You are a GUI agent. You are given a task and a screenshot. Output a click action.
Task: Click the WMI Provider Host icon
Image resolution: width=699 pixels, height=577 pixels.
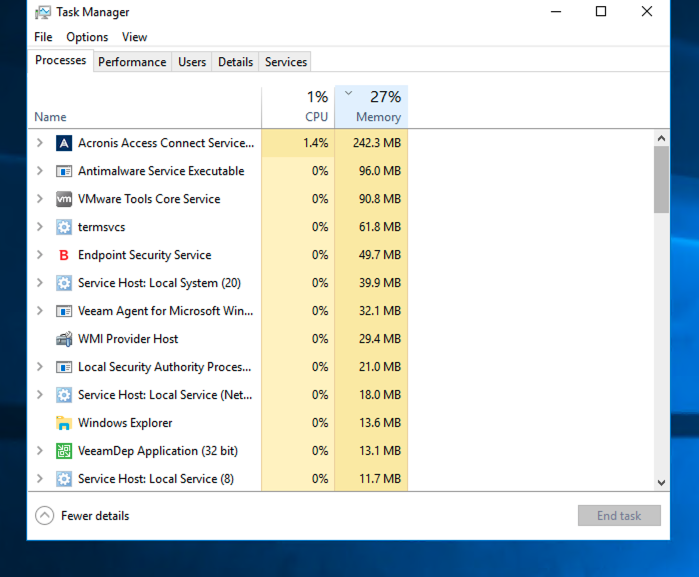64,339
